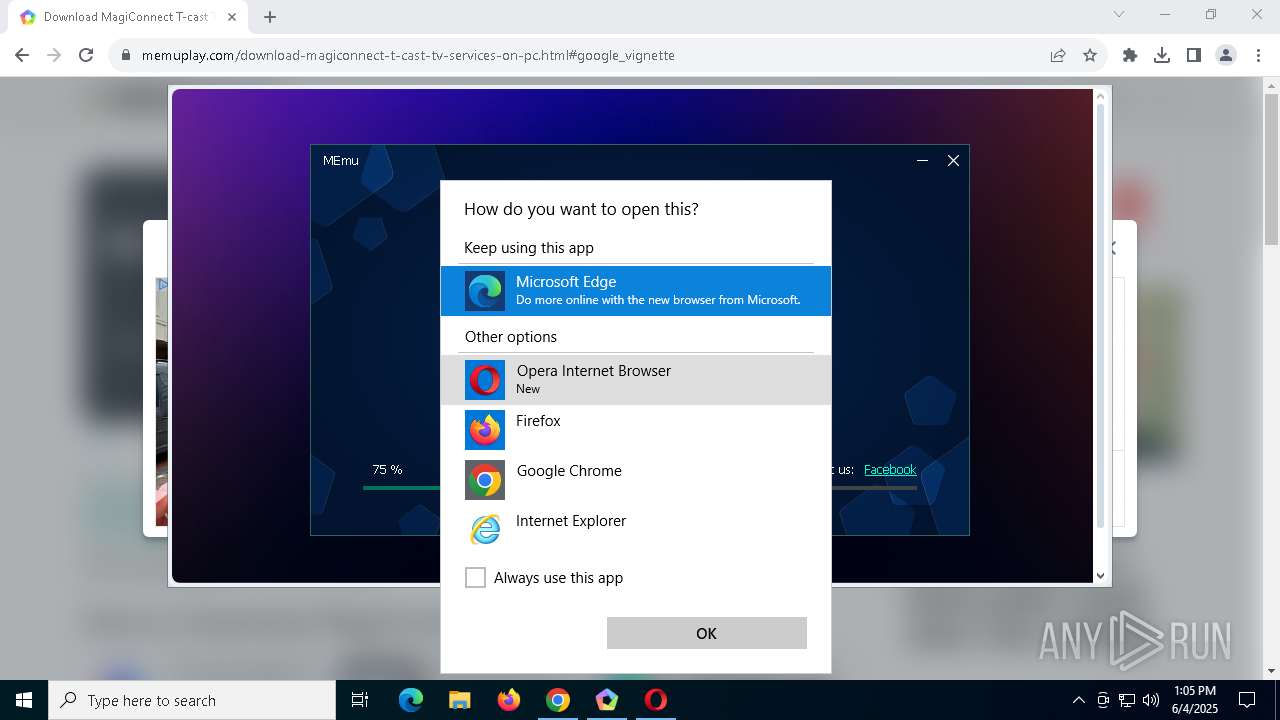Pick Google Chrome in the app list
This screenshot has height=720, width=1280.
click(x=635, y=480)
